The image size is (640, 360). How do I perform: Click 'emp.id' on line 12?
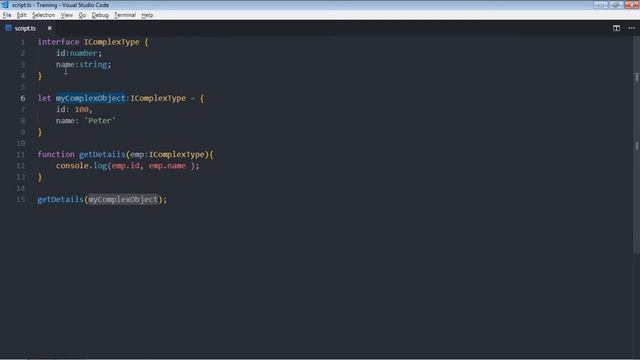coord(125,166)
